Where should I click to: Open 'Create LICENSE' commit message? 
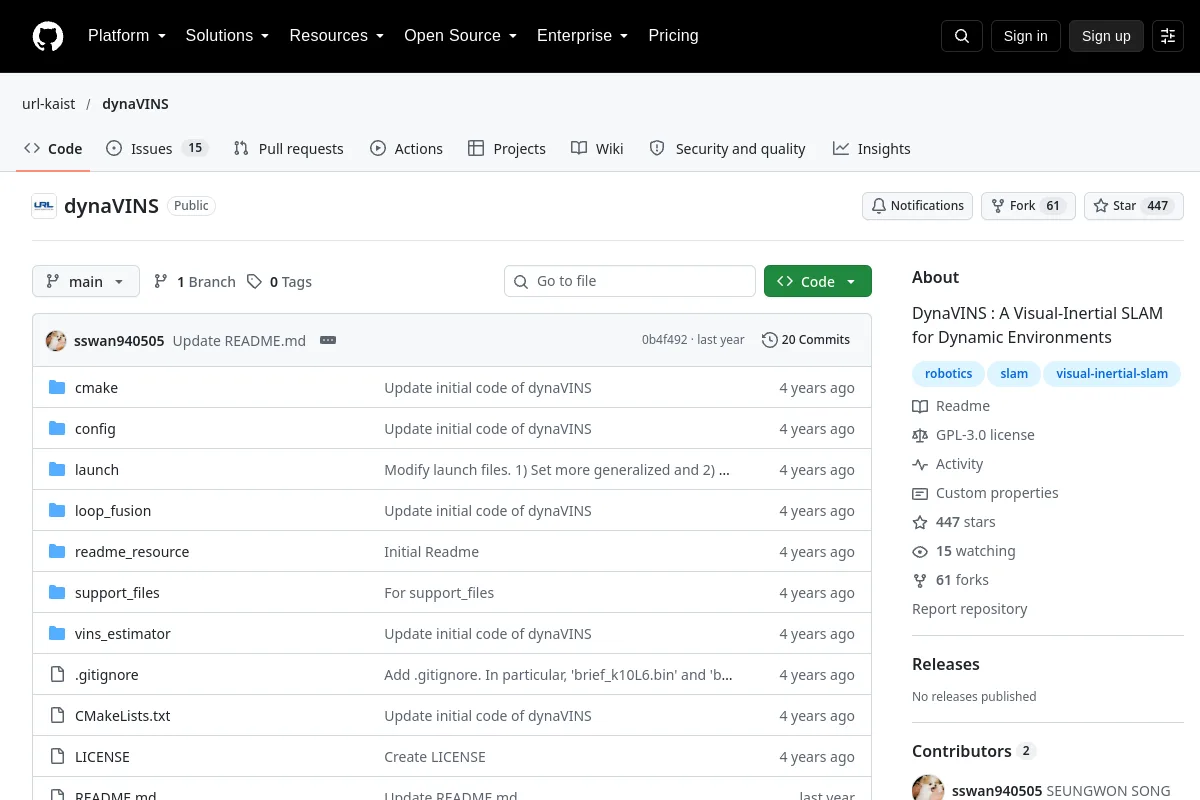click(x=435, y=757)
